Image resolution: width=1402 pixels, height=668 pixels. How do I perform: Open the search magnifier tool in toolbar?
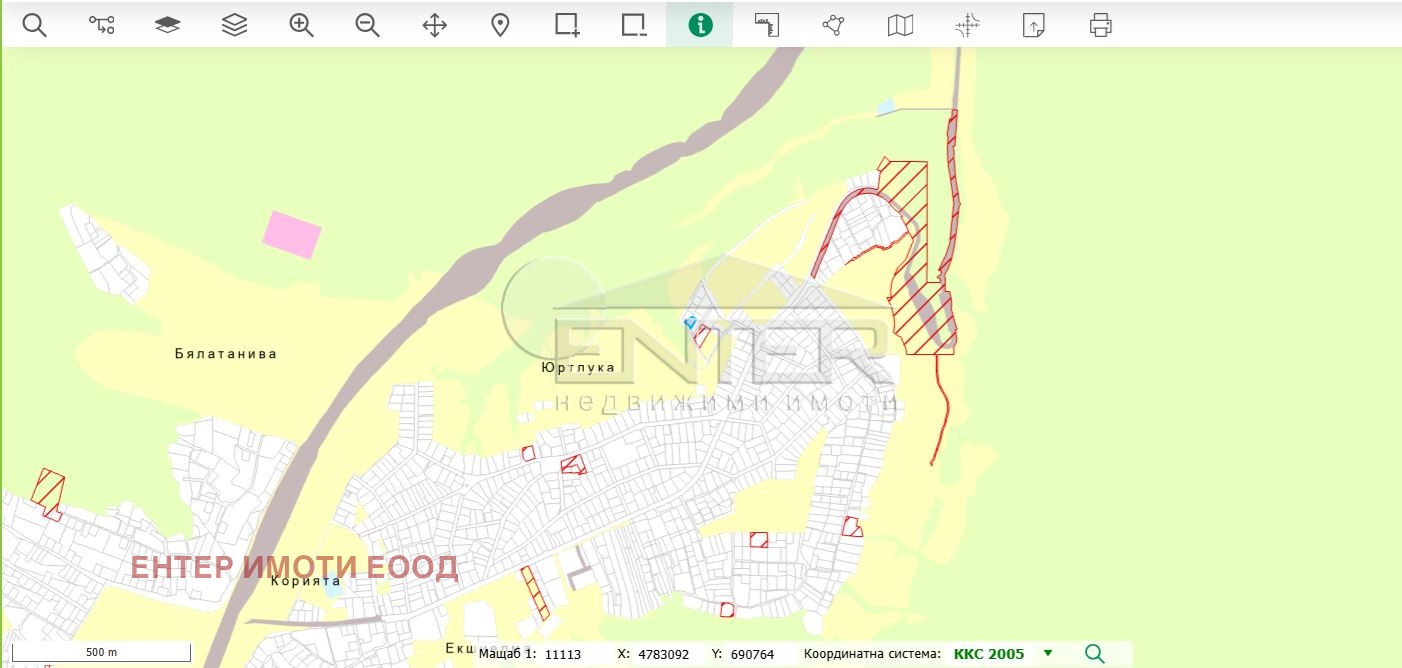(35, 25)
